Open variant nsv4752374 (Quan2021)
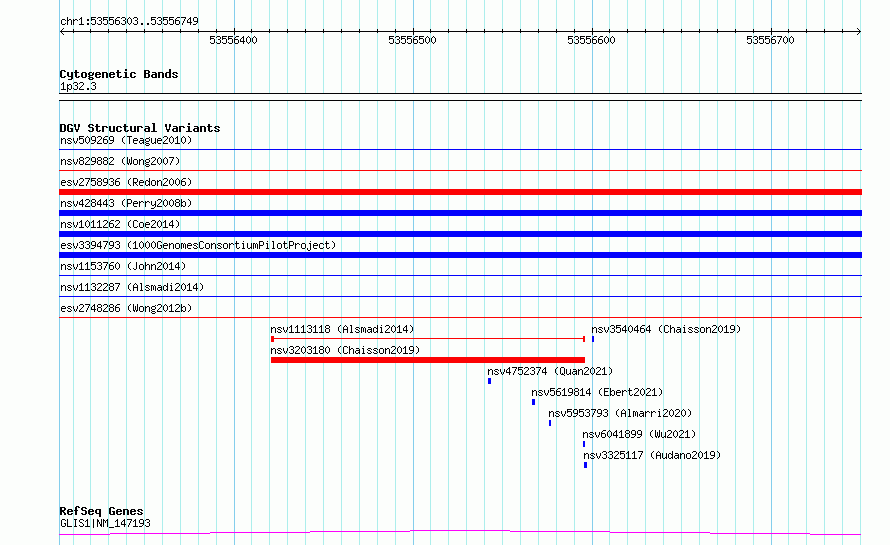This screenshot has width=890, height=545. pos(550,371)
